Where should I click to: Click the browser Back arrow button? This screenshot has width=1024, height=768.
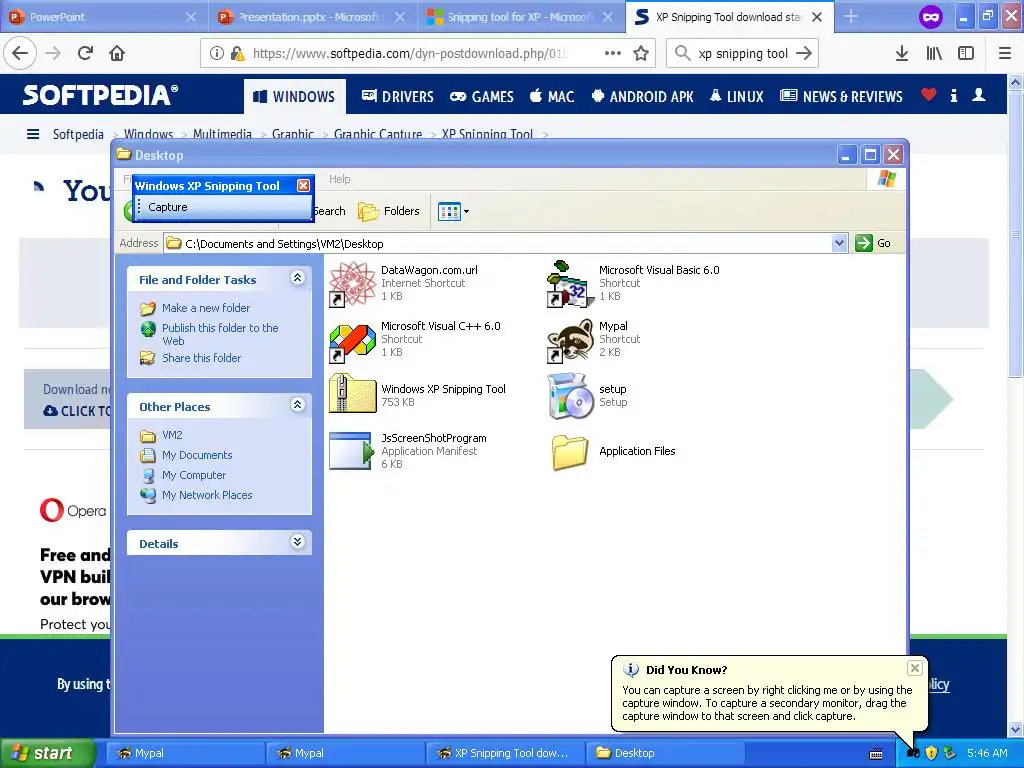tap(20, 54)
